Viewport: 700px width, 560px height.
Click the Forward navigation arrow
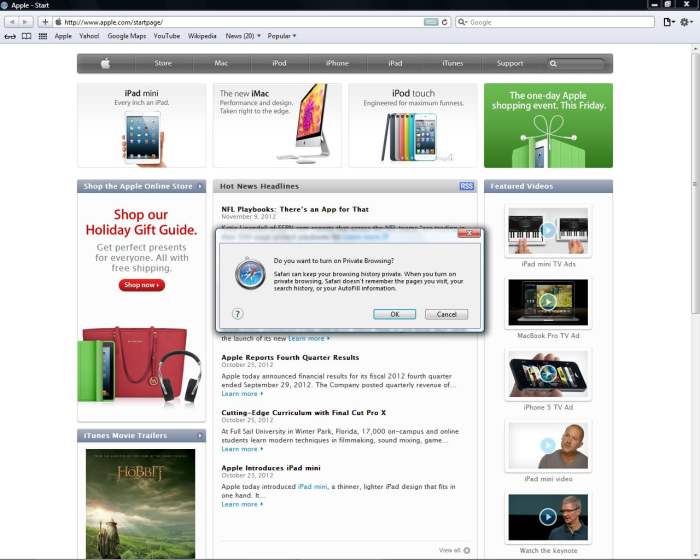click(25, 22)
